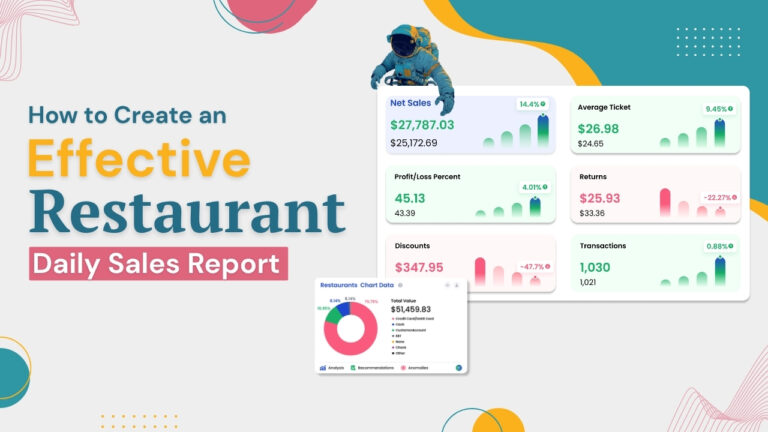Click the $51,459.83 Total Value figure
This screenshot has width=768, height=432.
[x=410, y=309]
